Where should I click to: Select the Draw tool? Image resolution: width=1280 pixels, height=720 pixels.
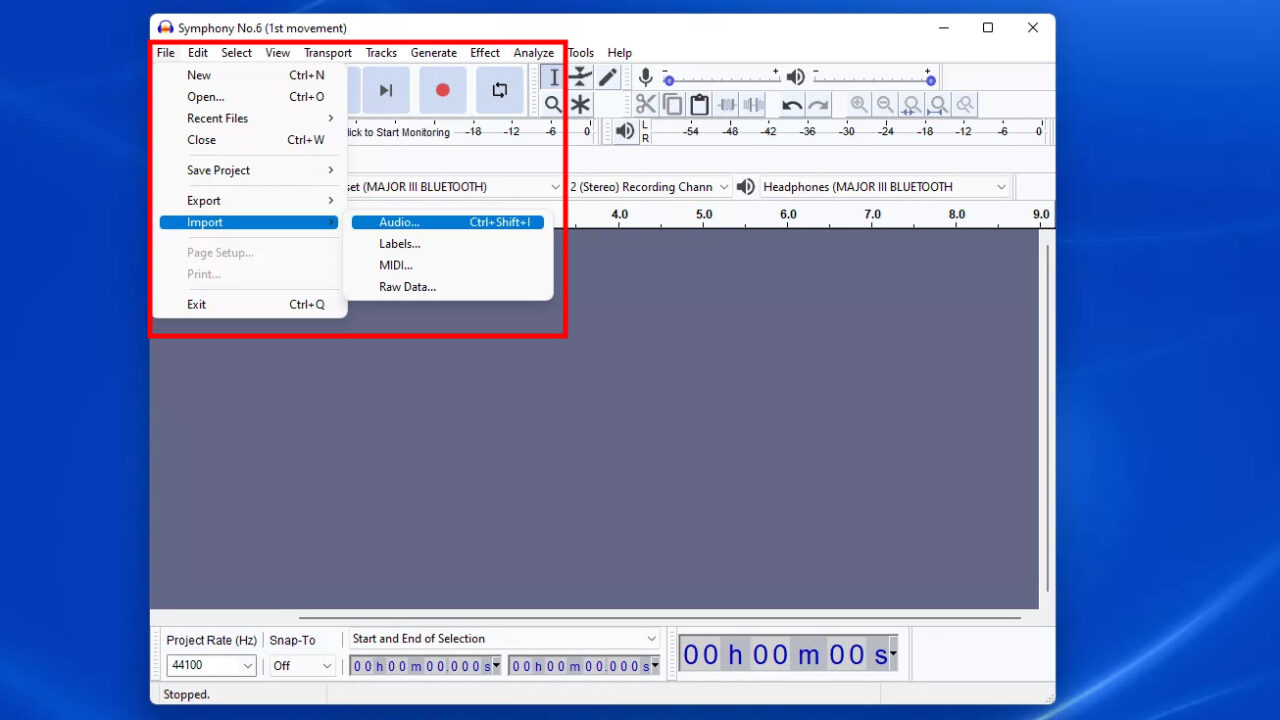(x=607, y=76)
